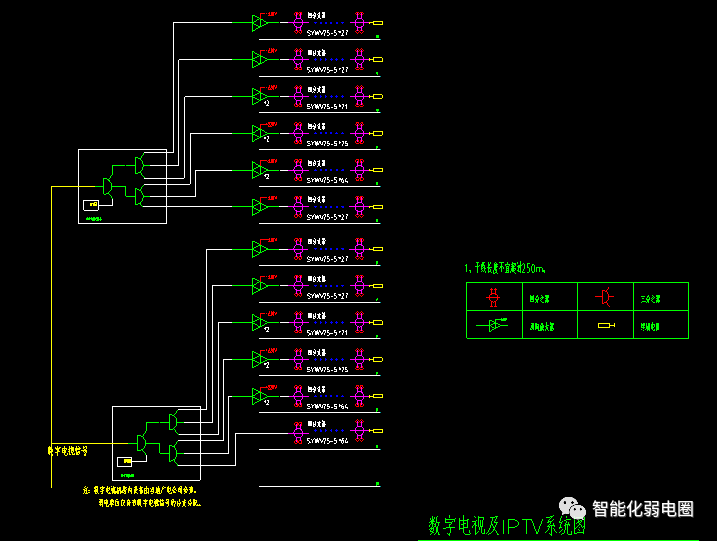Click the yellow 数字电视信号 label
Screen dimensions: 717x541
click(x=68, y=451)
